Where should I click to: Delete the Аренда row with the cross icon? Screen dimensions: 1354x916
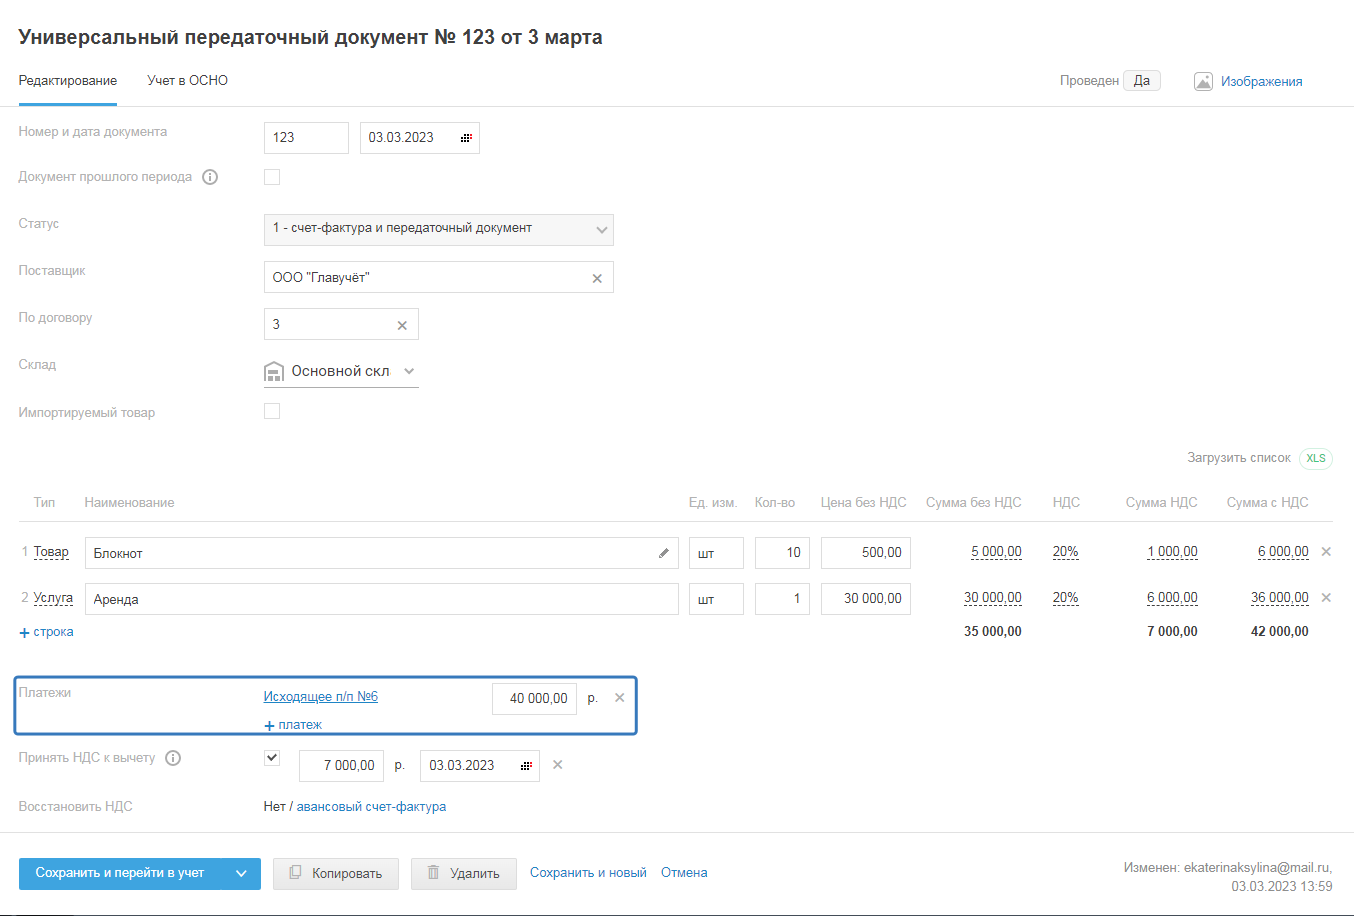1326,598
